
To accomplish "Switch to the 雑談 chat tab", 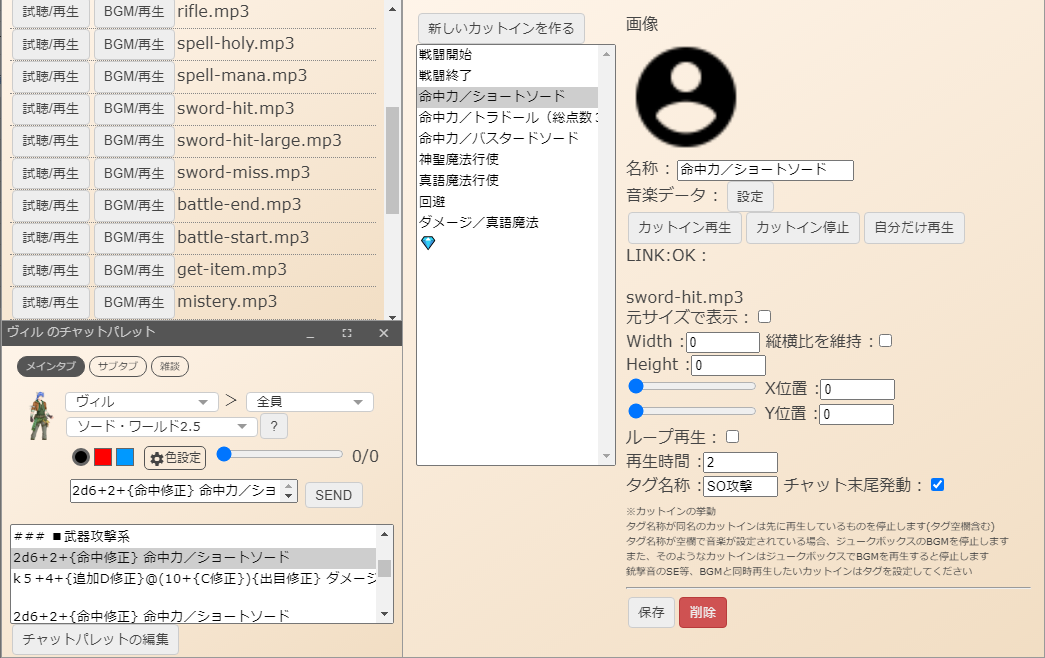I will pos(170,367).
